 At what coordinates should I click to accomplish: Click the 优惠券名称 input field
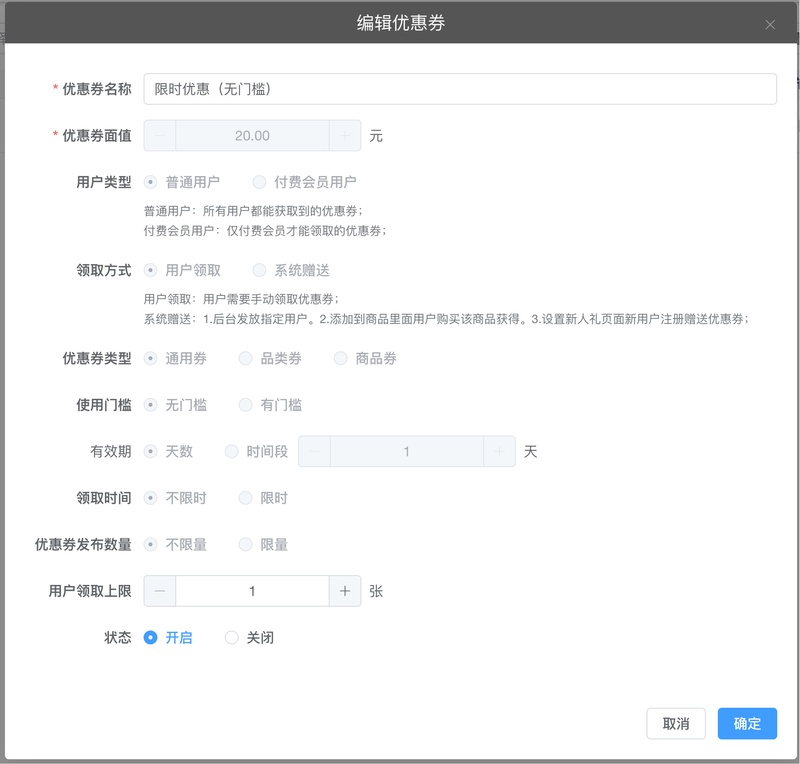click(460, 89)
